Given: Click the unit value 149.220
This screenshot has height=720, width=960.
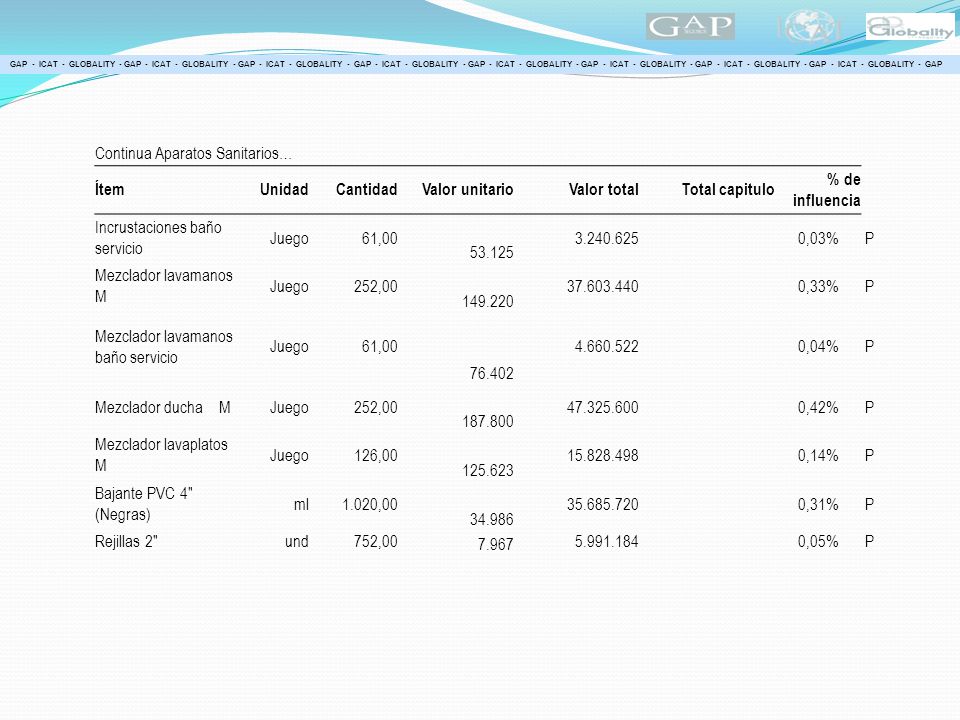Looking at the screenshot, I should click(x=488, y=302).
